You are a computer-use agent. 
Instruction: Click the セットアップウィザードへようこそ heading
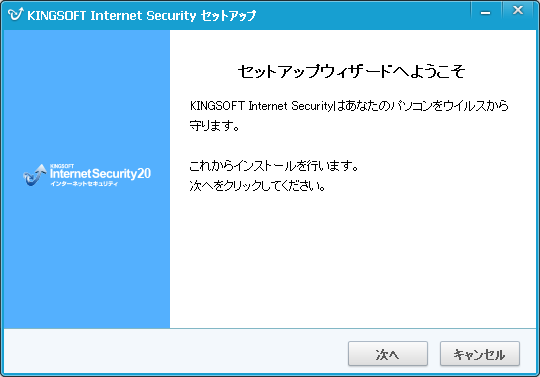pos(351,72)
